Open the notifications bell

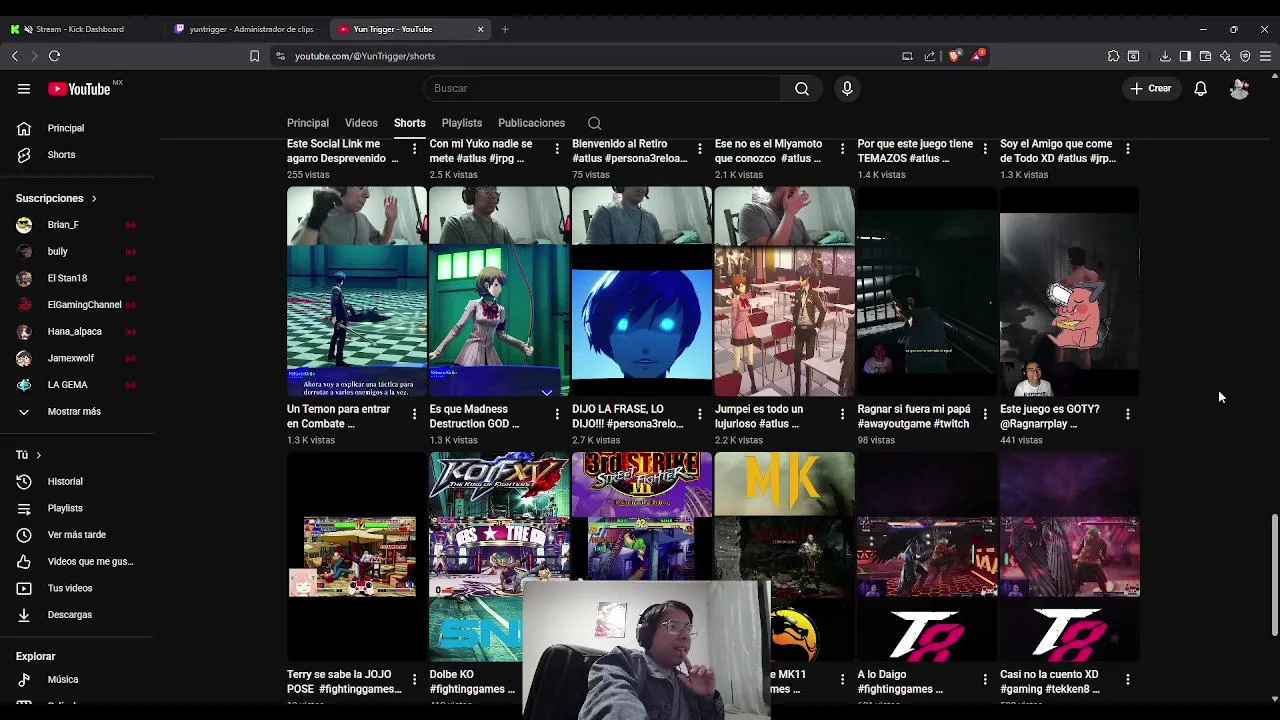[x=1200, y=89]
